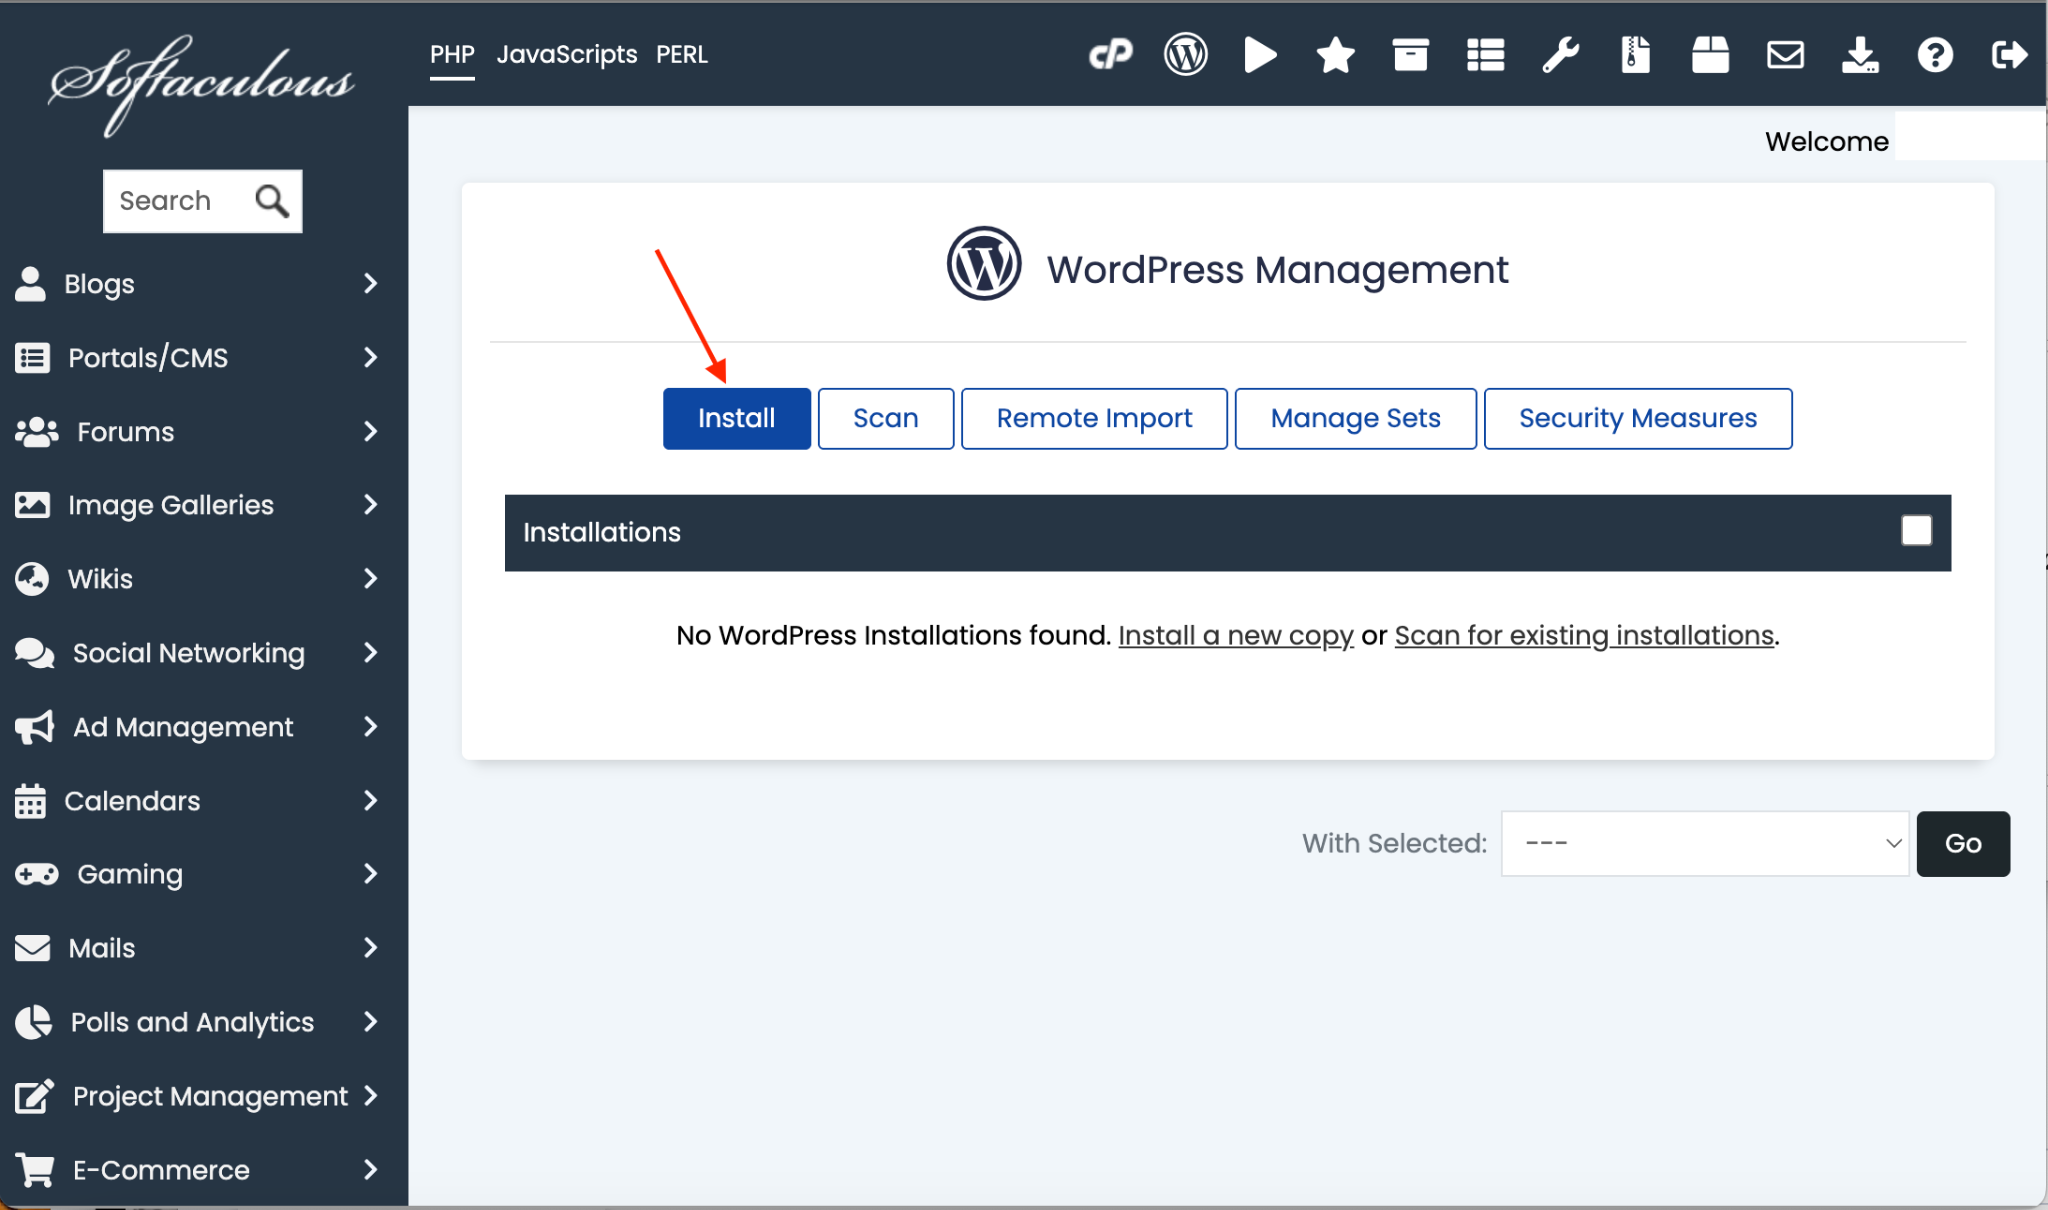Open the Scan tab button

[x=886, y=418]
